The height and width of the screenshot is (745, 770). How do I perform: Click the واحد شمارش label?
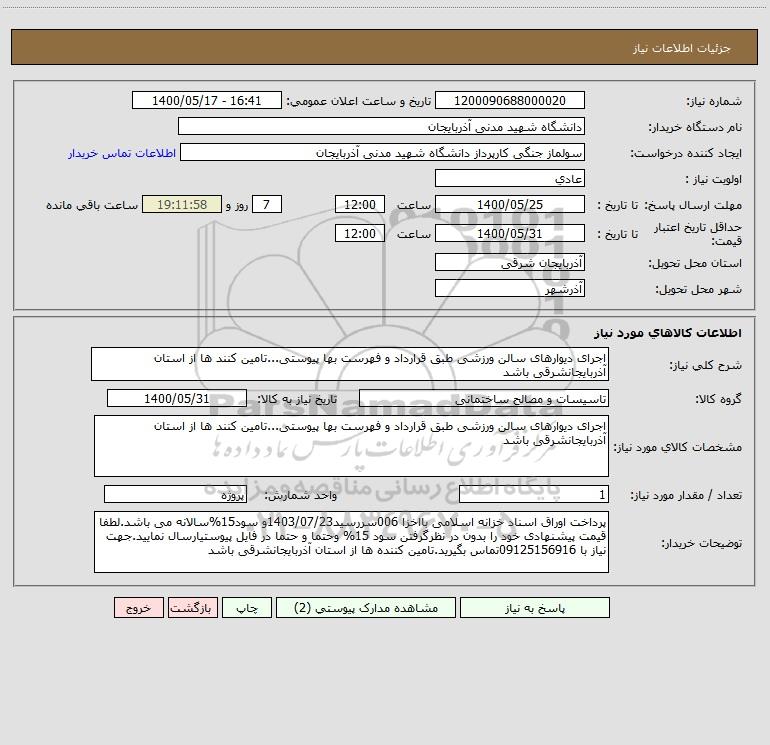click(x=301, y=496)
